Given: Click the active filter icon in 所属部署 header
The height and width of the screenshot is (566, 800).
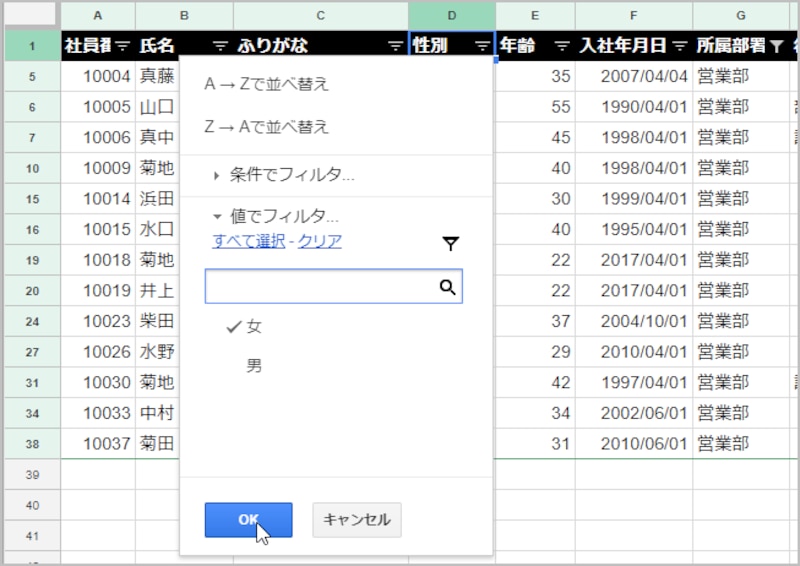Looking at the screenshot, I should click(777, 45).
